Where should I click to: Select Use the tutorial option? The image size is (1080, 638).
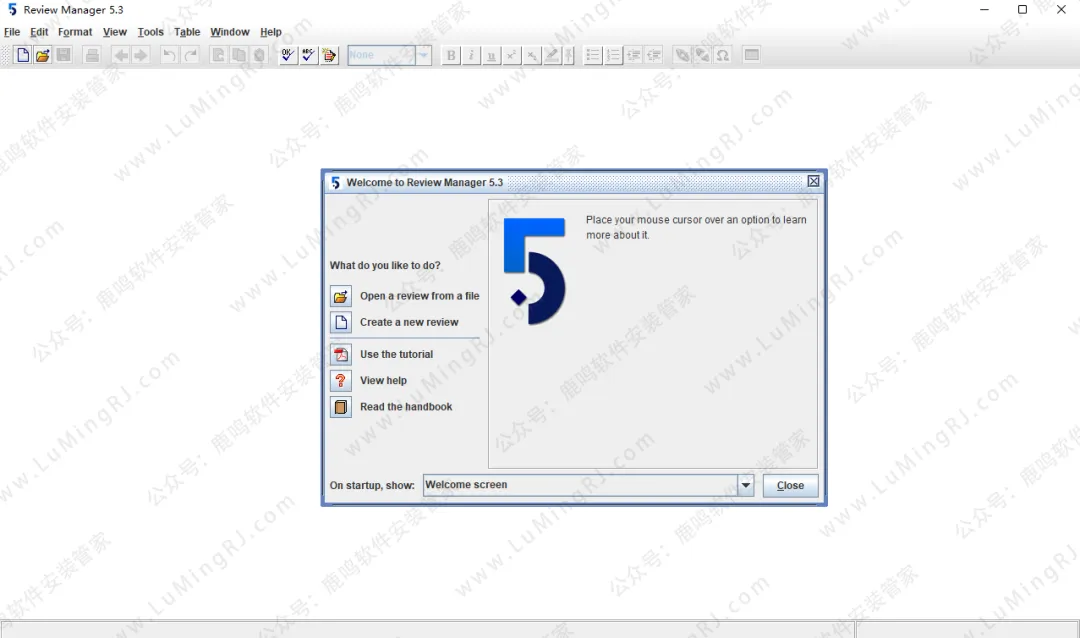click(x=382, y=355)
